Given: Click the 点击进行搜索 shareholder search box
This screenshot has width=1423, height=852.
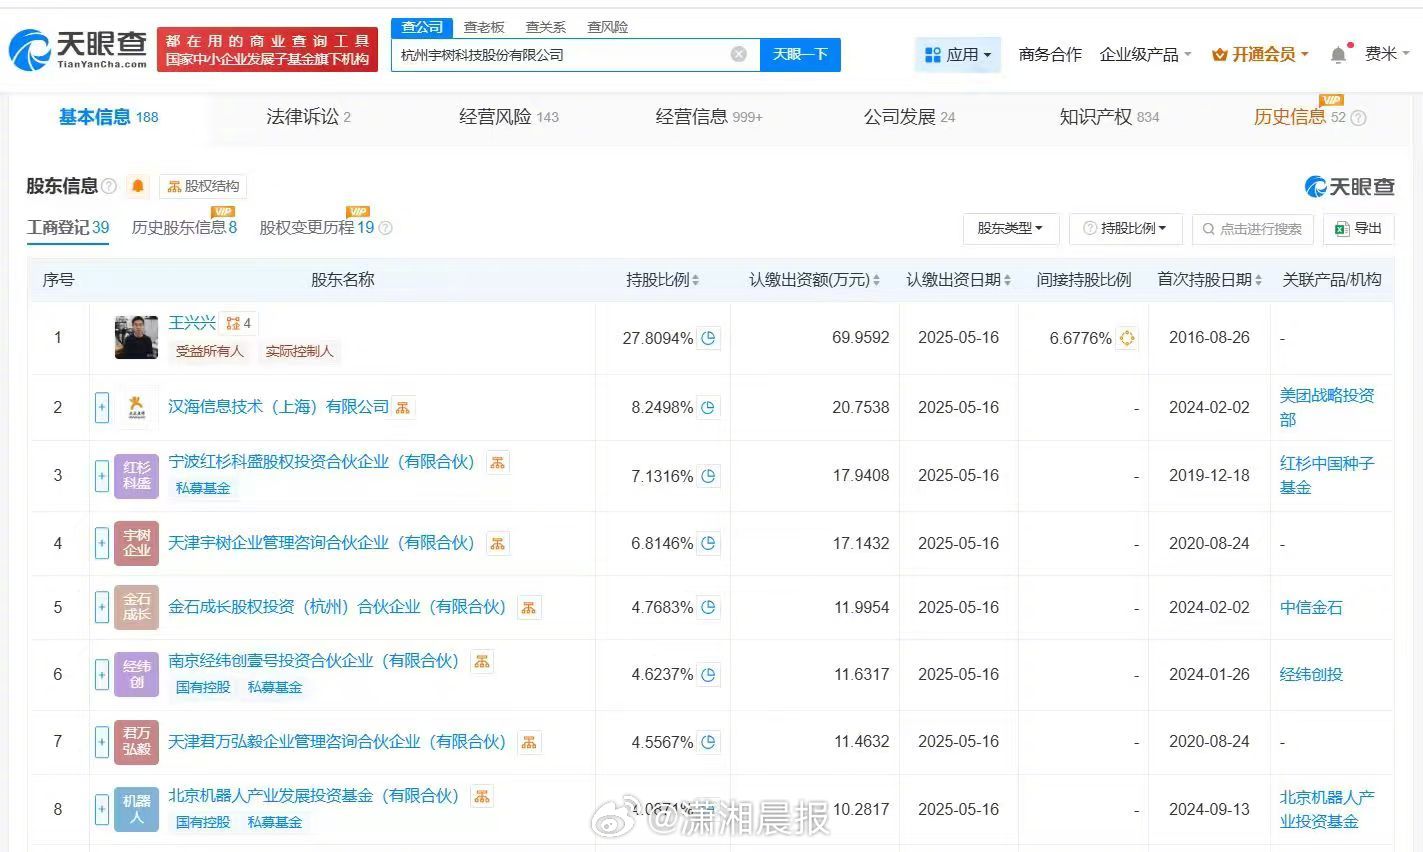Looking at the screenshot, I should 1253,229.
